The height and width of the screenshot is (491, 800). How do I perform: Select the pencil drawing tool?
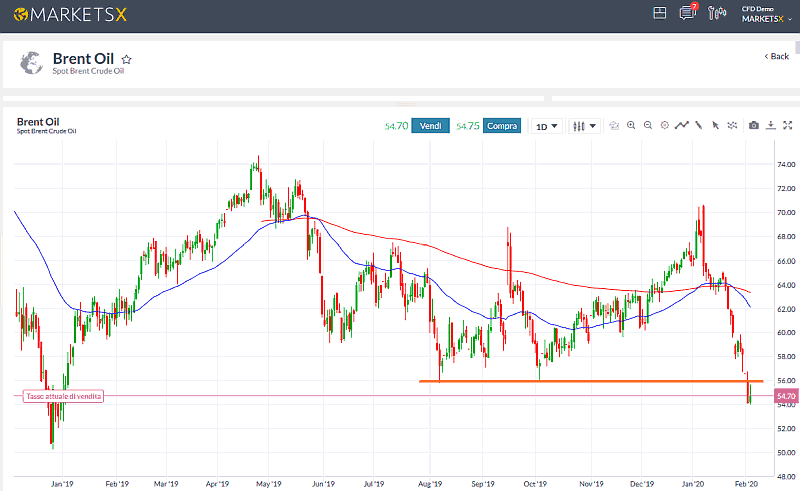699,126
